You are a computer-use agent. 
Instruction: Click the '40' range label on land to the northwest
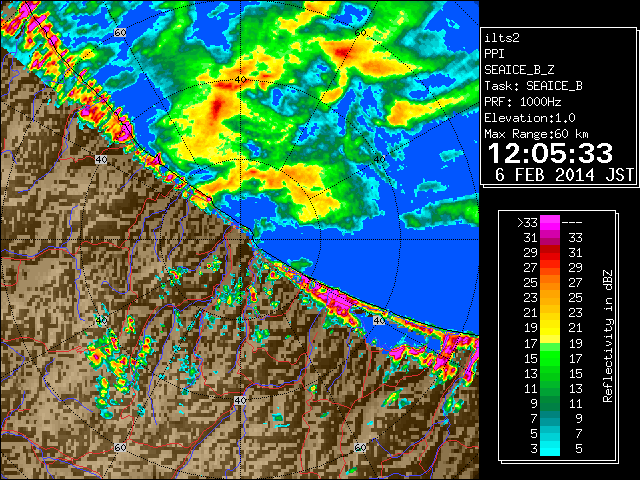[x=101, y=159]
